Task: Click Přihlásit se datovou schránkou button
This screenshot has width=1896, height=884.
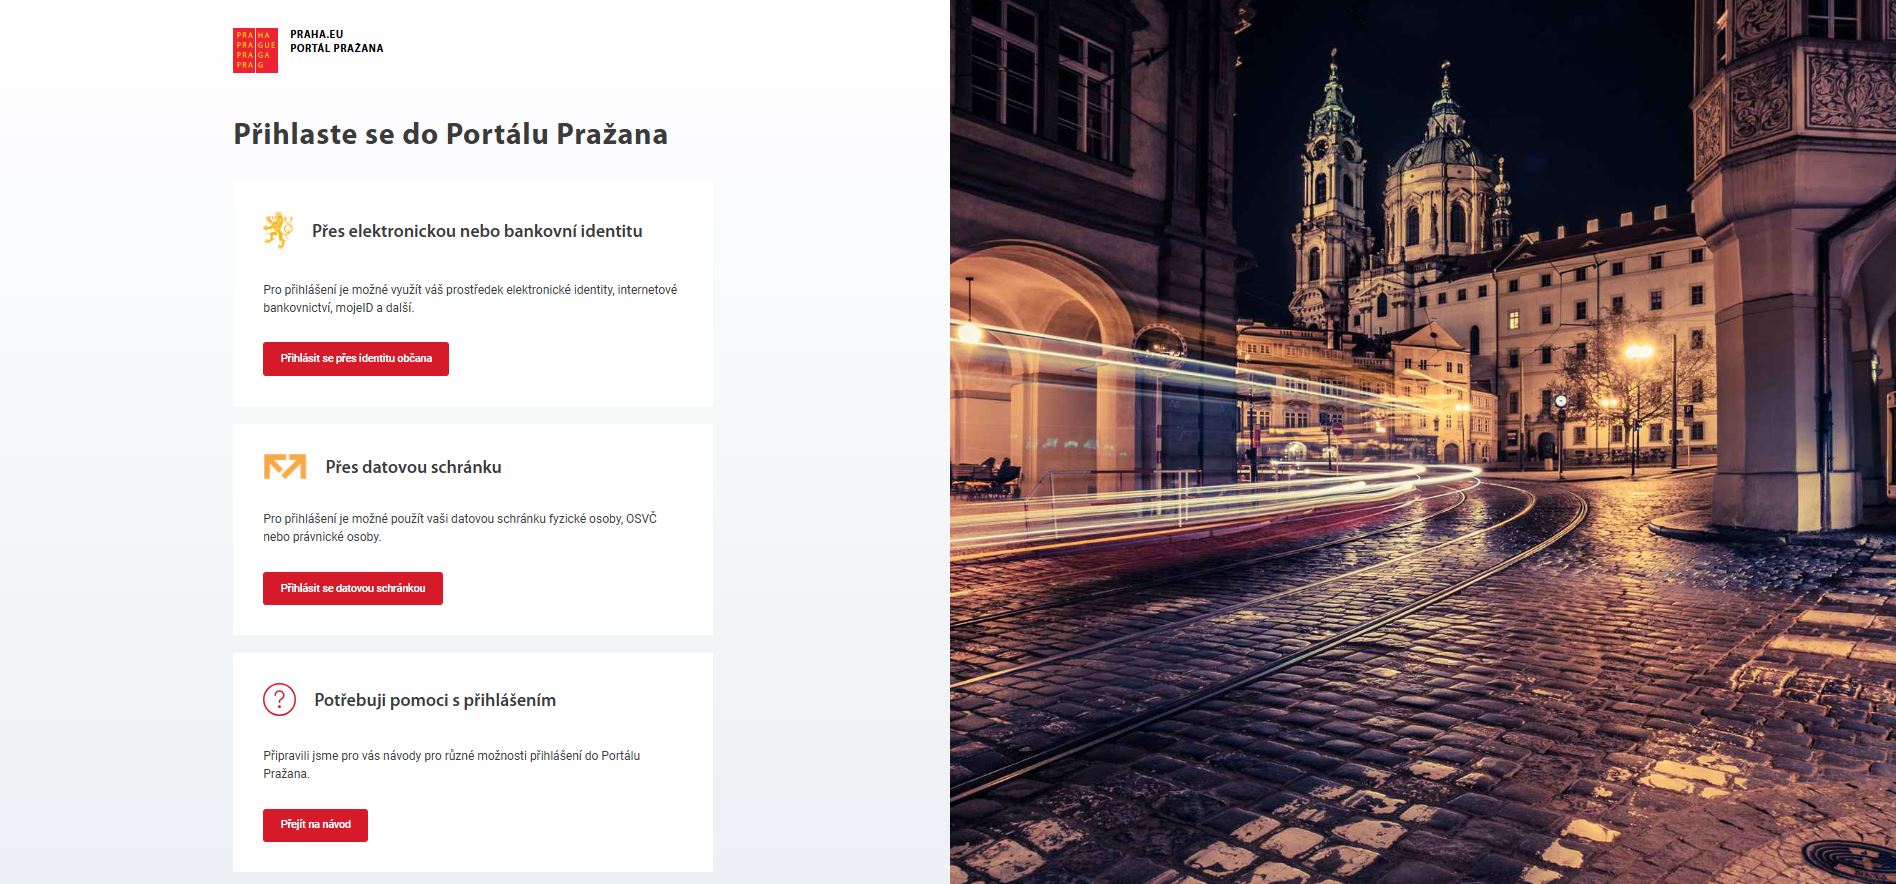Action: click(x=353, y=589)
